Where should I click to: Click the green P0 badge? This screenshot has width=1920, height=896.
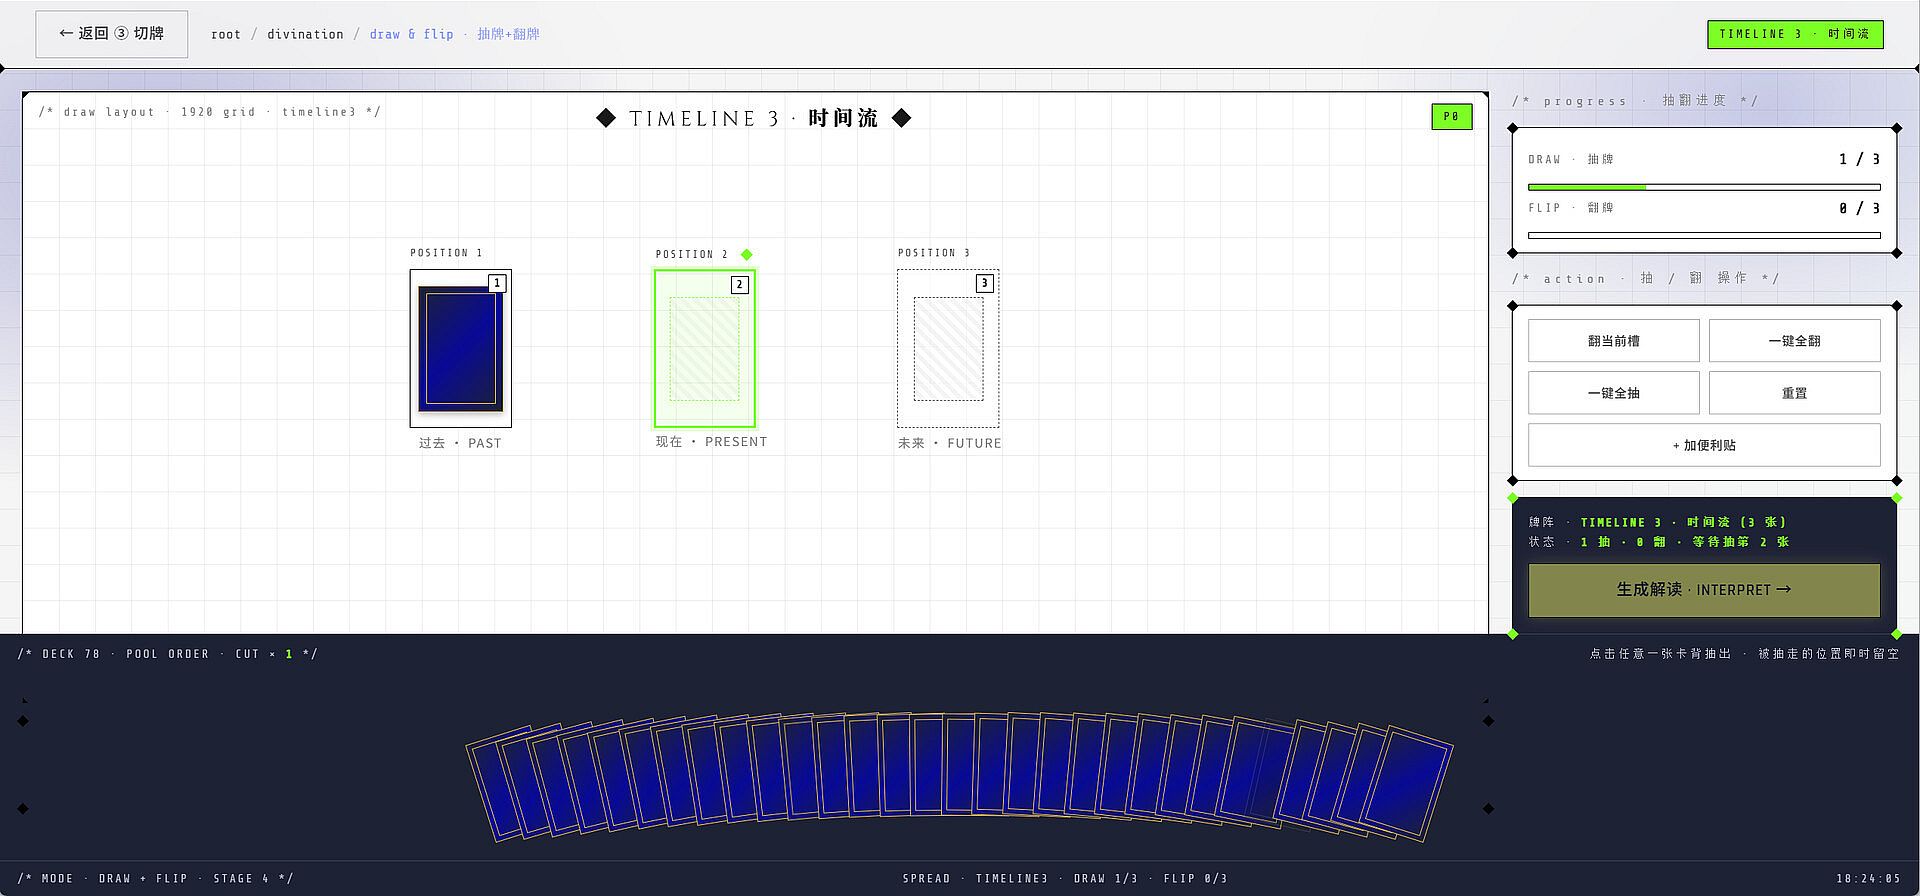pyautogui.click(x=1451, y=117)
